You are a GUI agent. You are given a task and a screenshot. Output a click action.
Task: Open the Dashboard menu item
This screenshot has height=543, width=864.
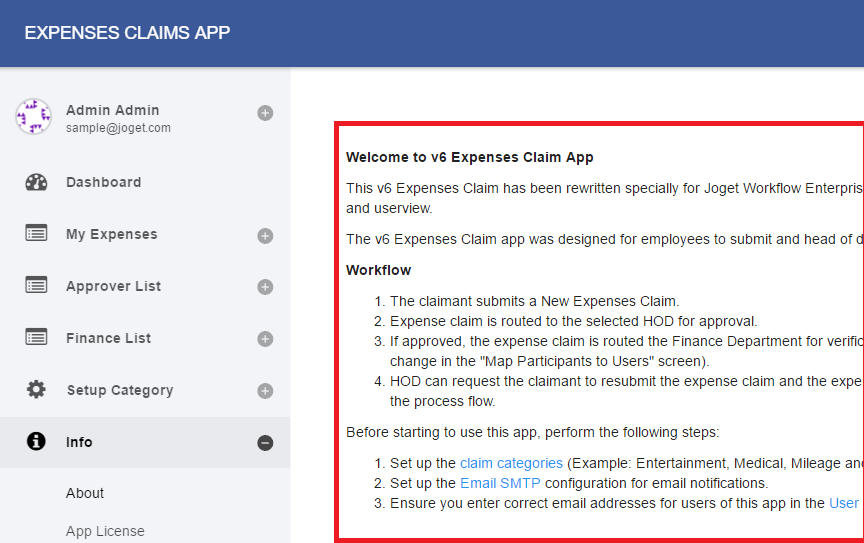click(x=103, y=182)
